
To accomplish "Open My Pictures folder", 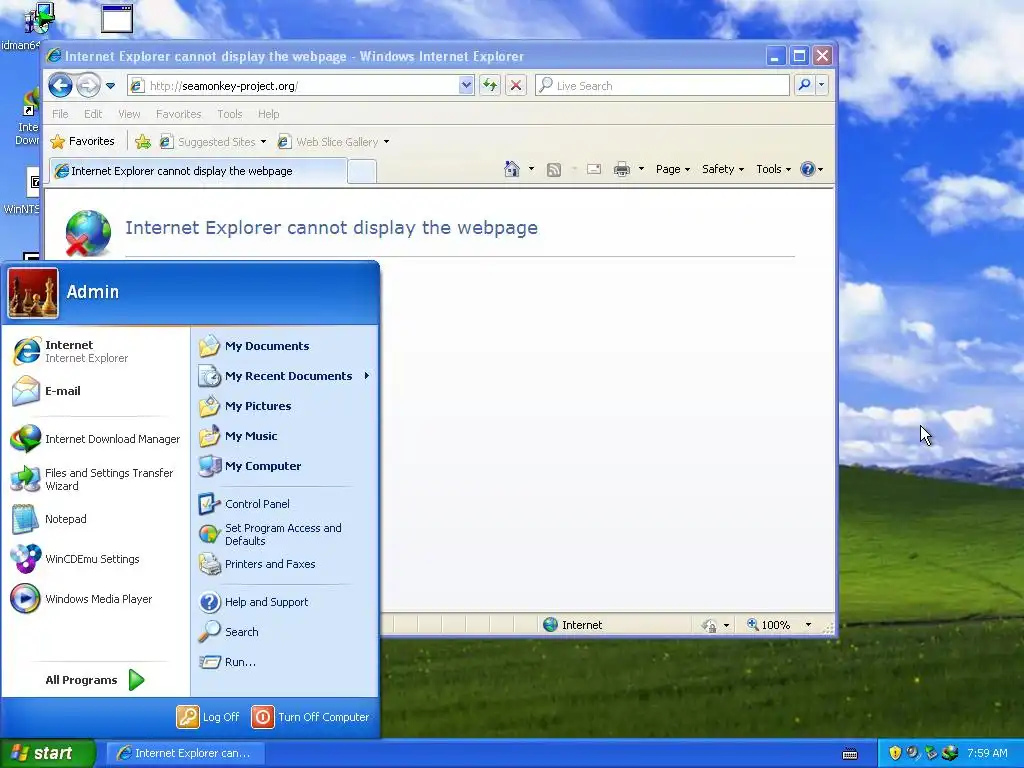I will coord(285,406).
